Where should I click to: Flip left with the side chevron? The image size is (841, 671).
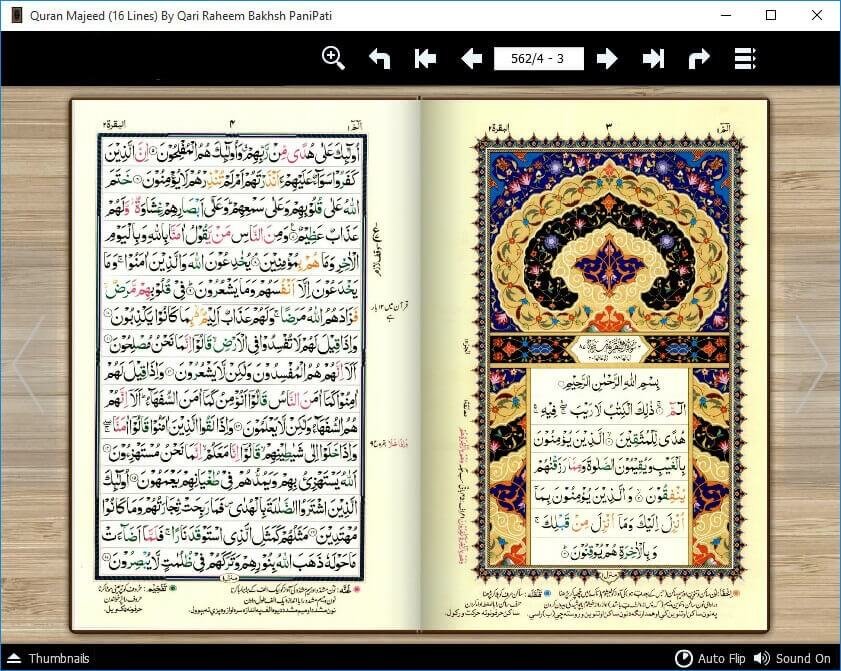click(29, 364)
